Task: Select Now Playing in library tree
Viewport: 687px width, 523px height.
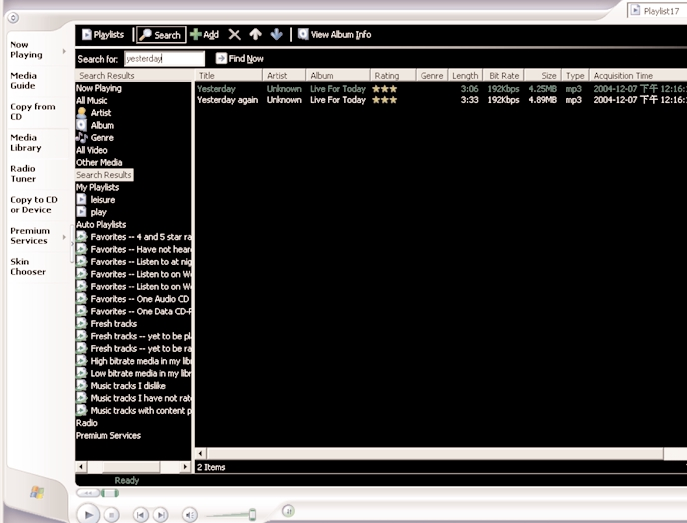Action: (99, 88)
